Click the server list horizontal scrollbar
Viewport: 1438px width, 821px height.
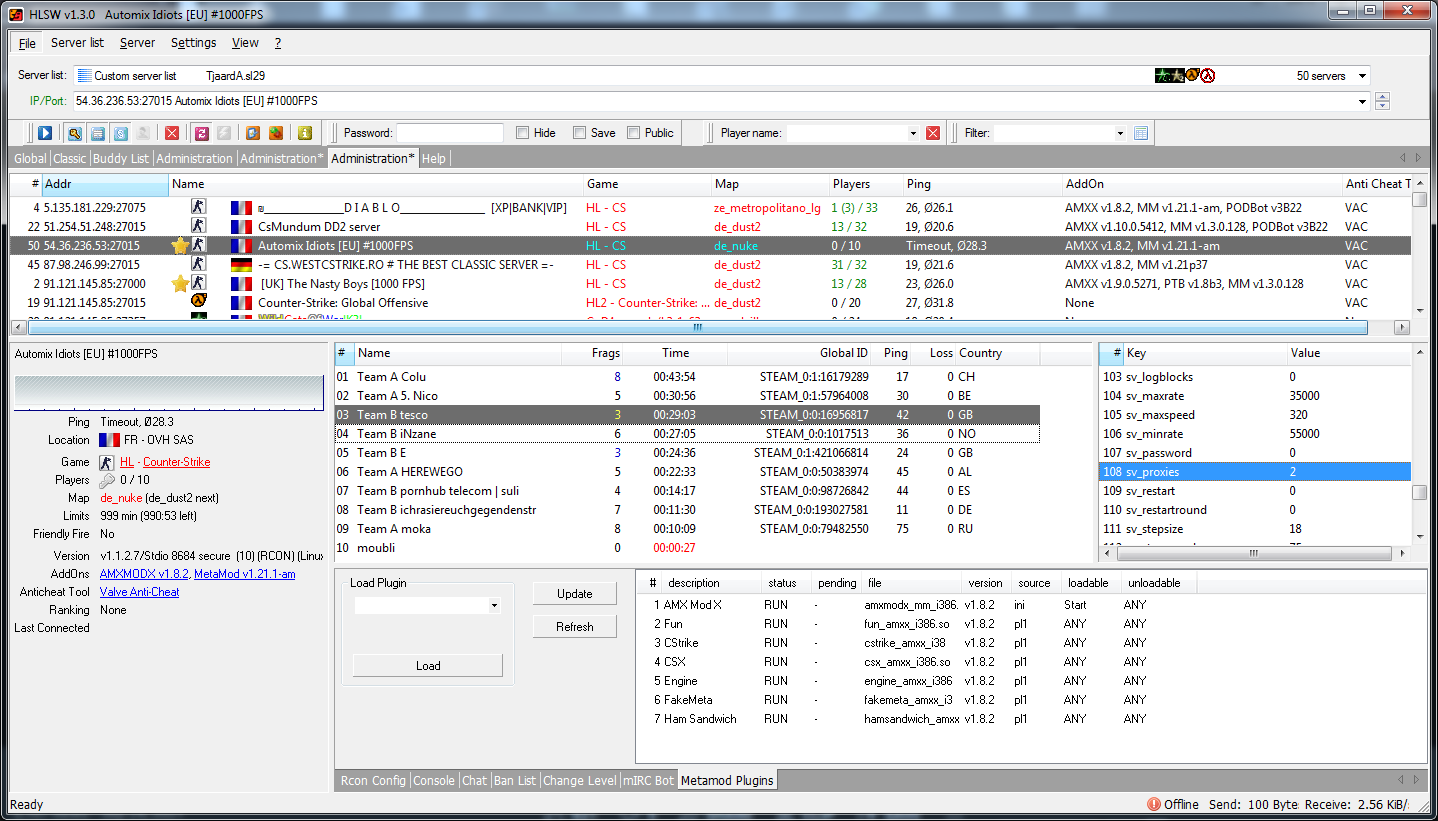pyautogui.click(x=697, y=327)
